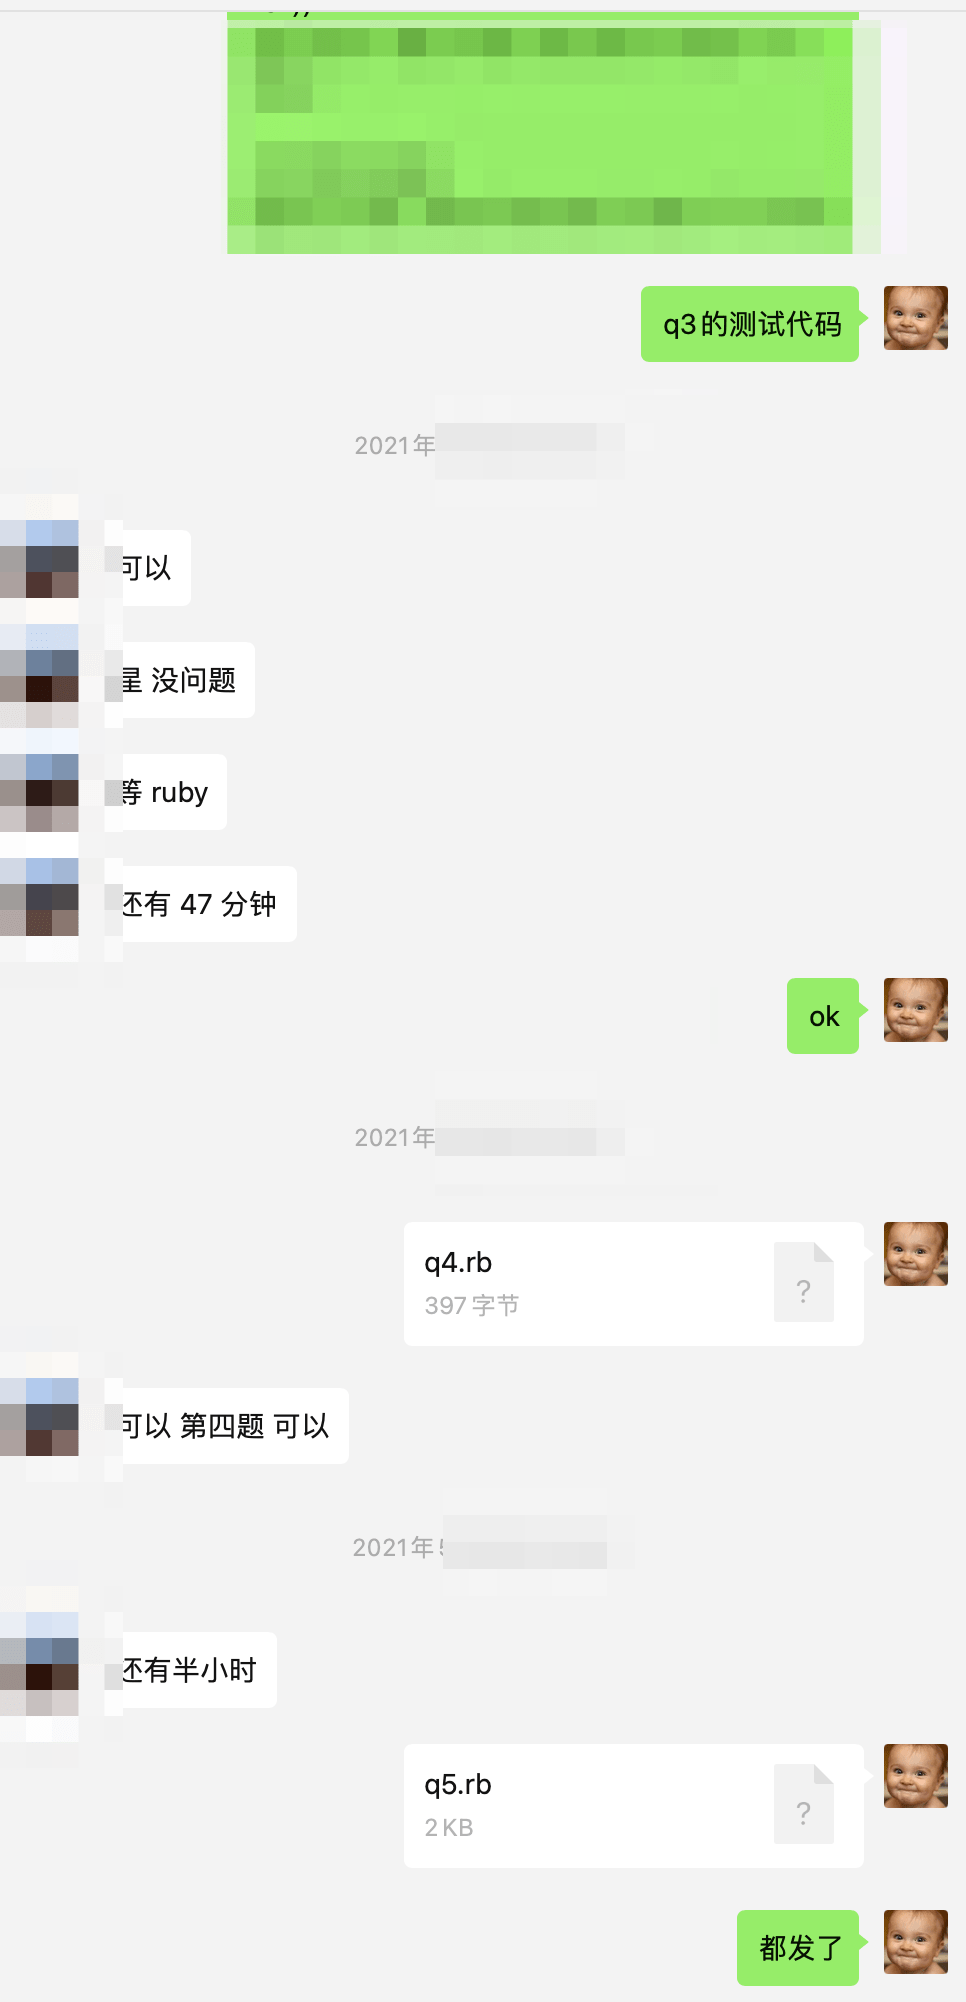Click the unknown file icon on q4.rb
This screenshot has height=2002, width=966.
pyautogui.click(x=803, y=1282)
